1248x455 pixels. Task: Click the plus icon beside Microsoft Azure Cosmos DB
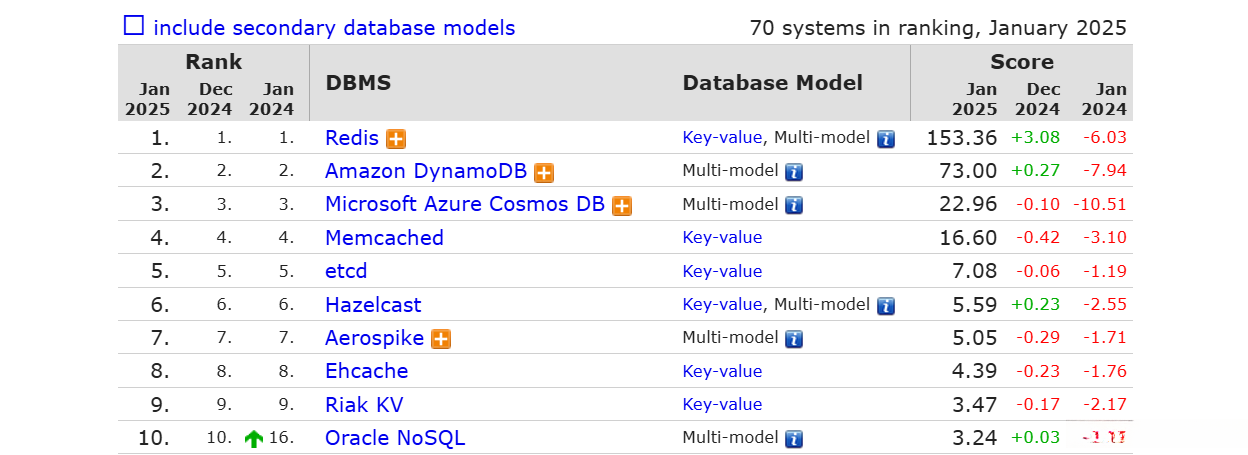622,206
